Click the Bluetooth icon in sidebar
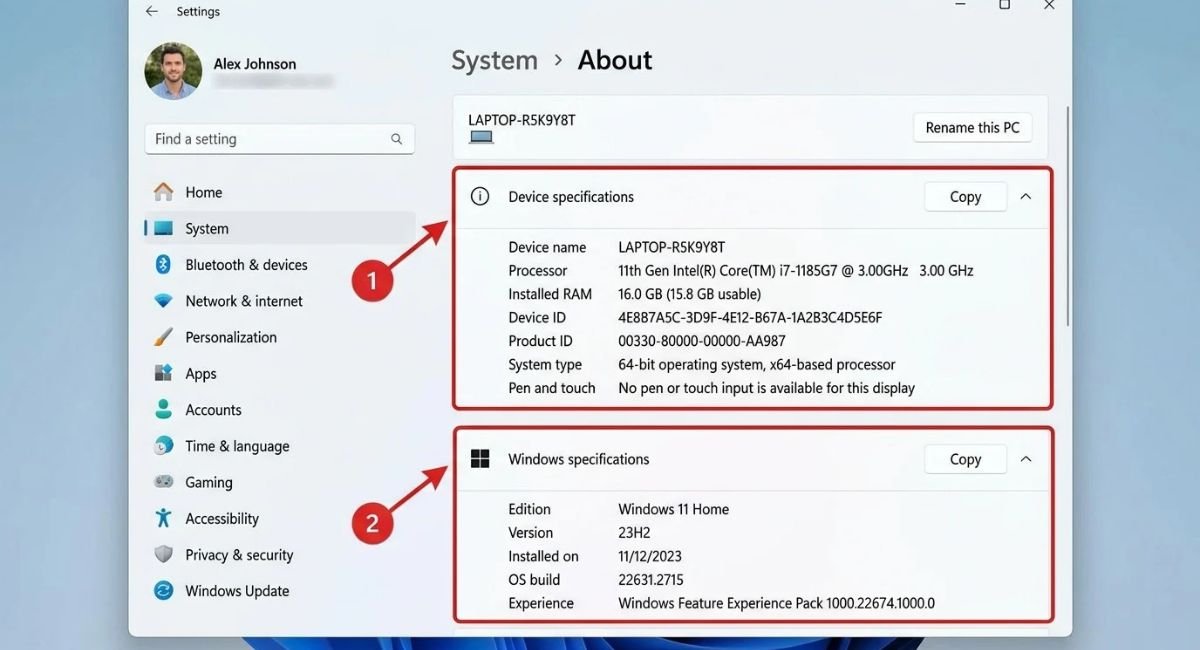The image size is (1200, 650). point(163,264)
